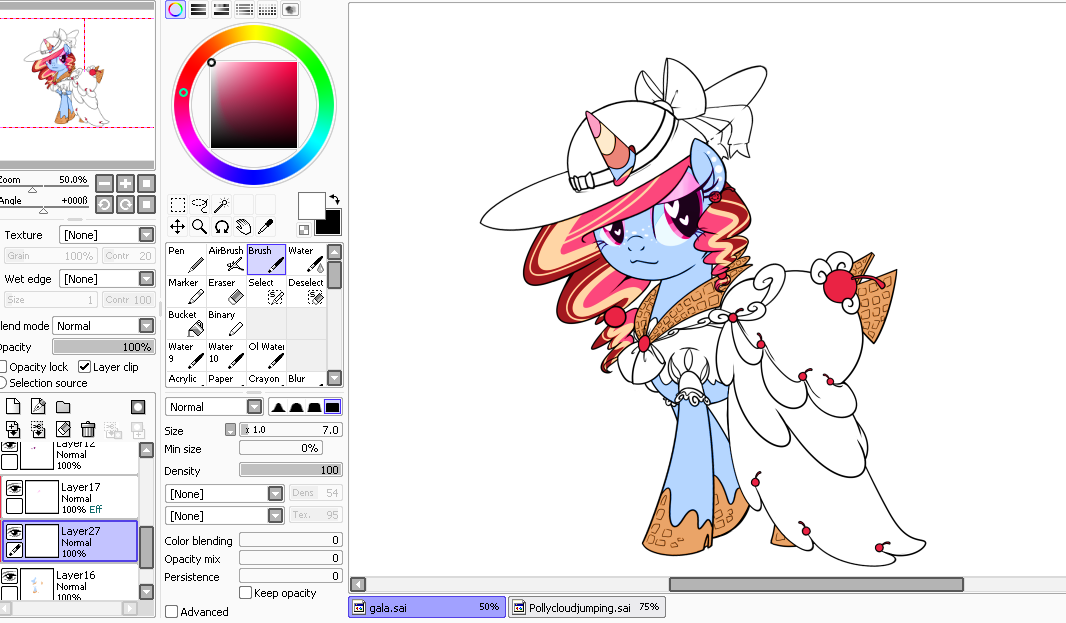
Task: Select the color wheel panel icon
Action: [x=175, y=10]
